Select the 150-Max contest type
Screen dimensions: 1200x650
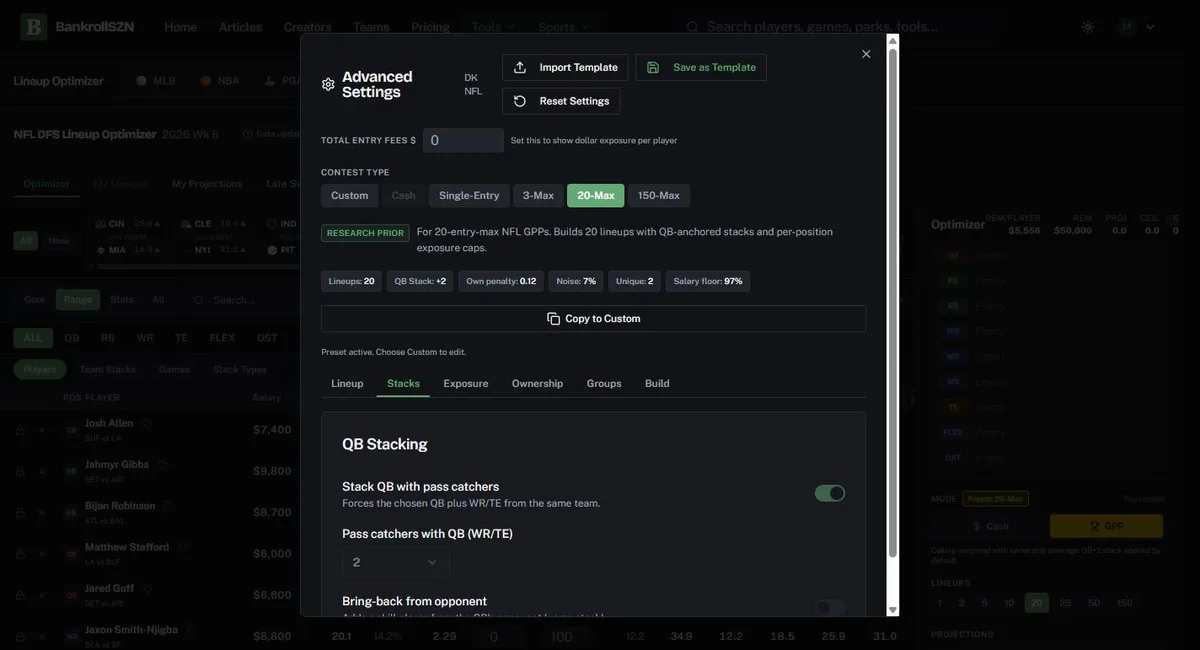click(659, 196)
